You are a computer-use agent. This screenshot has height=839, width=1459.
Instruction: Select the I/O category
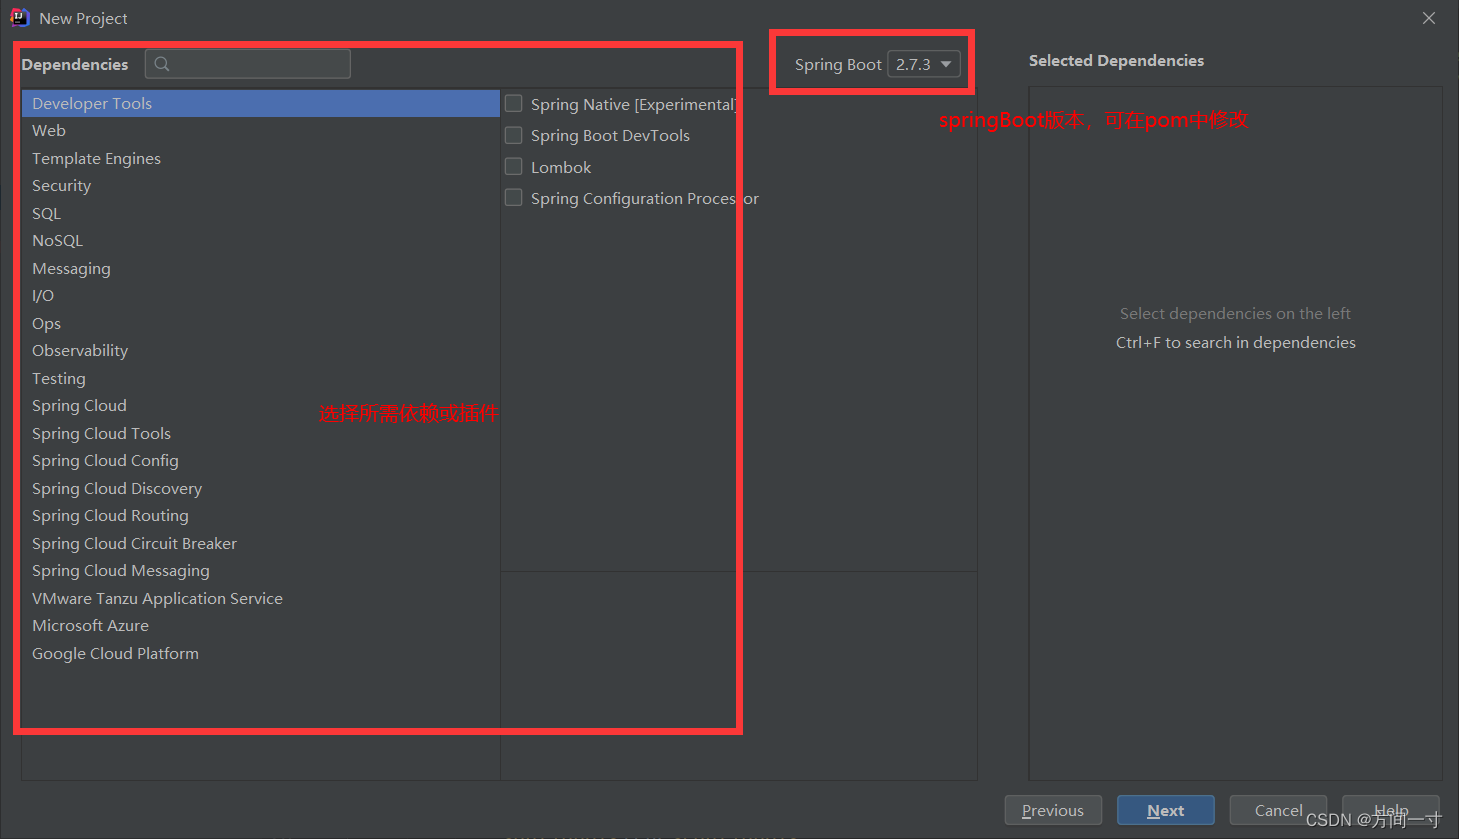[260, 296]
